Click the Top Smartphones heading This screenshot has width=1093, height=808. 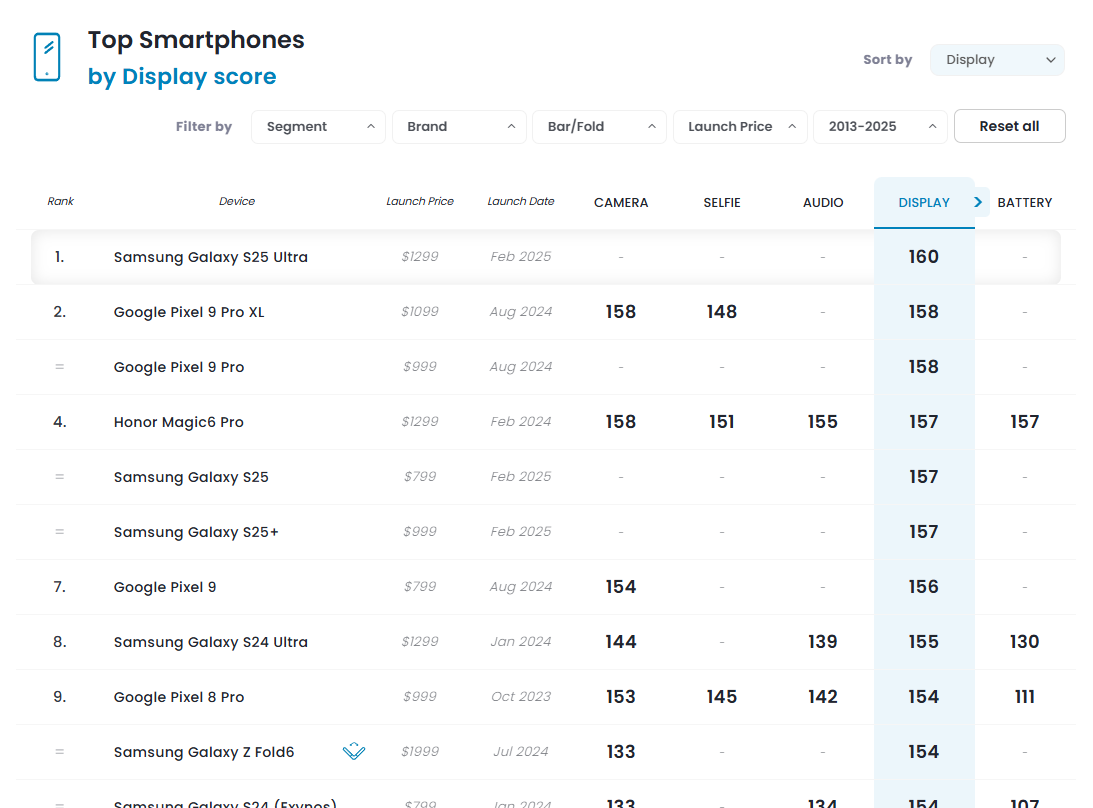[196, 40]
